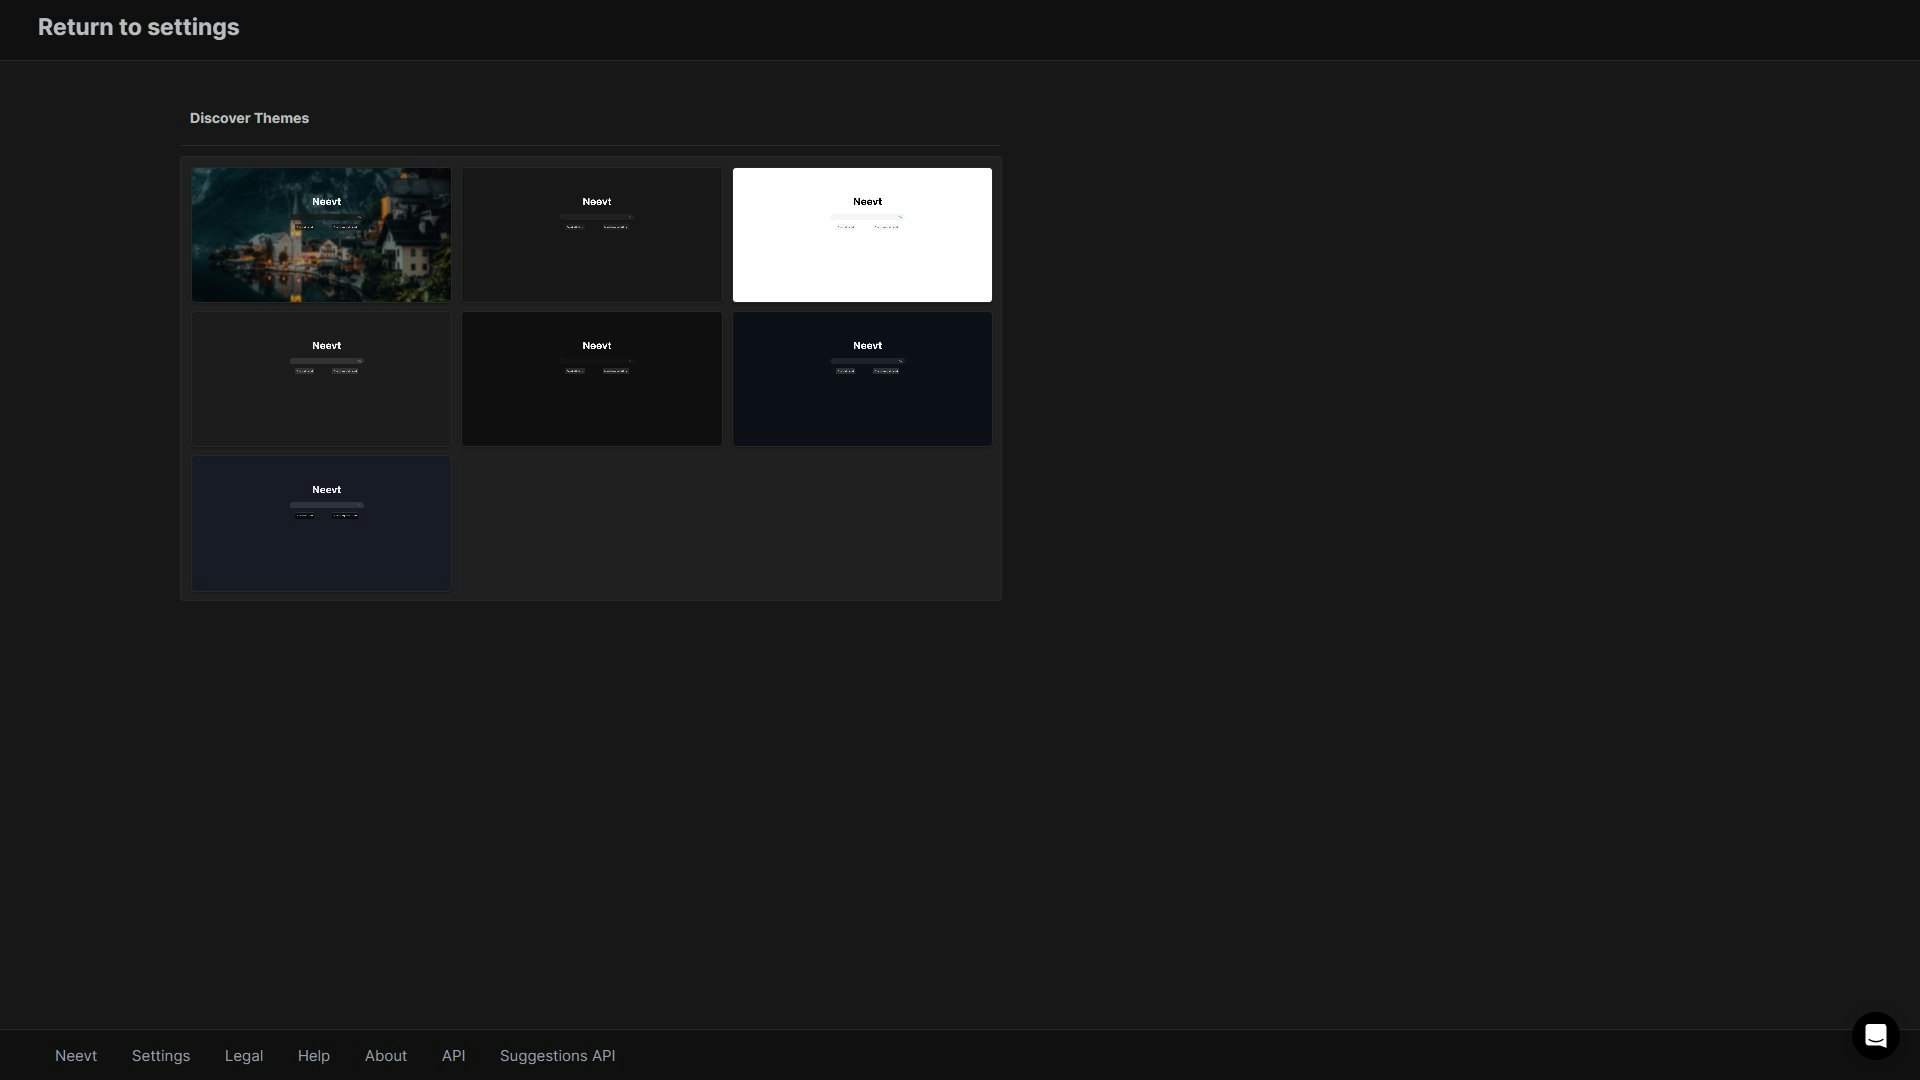The height and width of the screenshot is (1080, 1920).
Task: Choose the dark navy theme preview
Action: [862, 400]
